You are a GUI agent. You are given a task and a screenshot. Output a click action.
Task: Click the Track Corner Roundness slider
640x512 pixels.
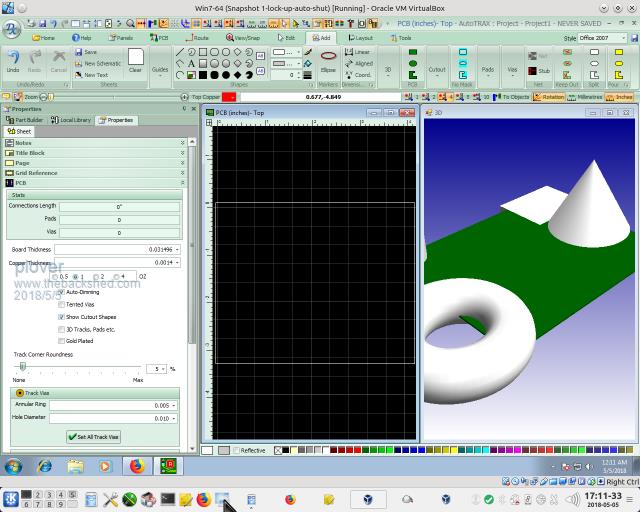(x=22, y=367)
